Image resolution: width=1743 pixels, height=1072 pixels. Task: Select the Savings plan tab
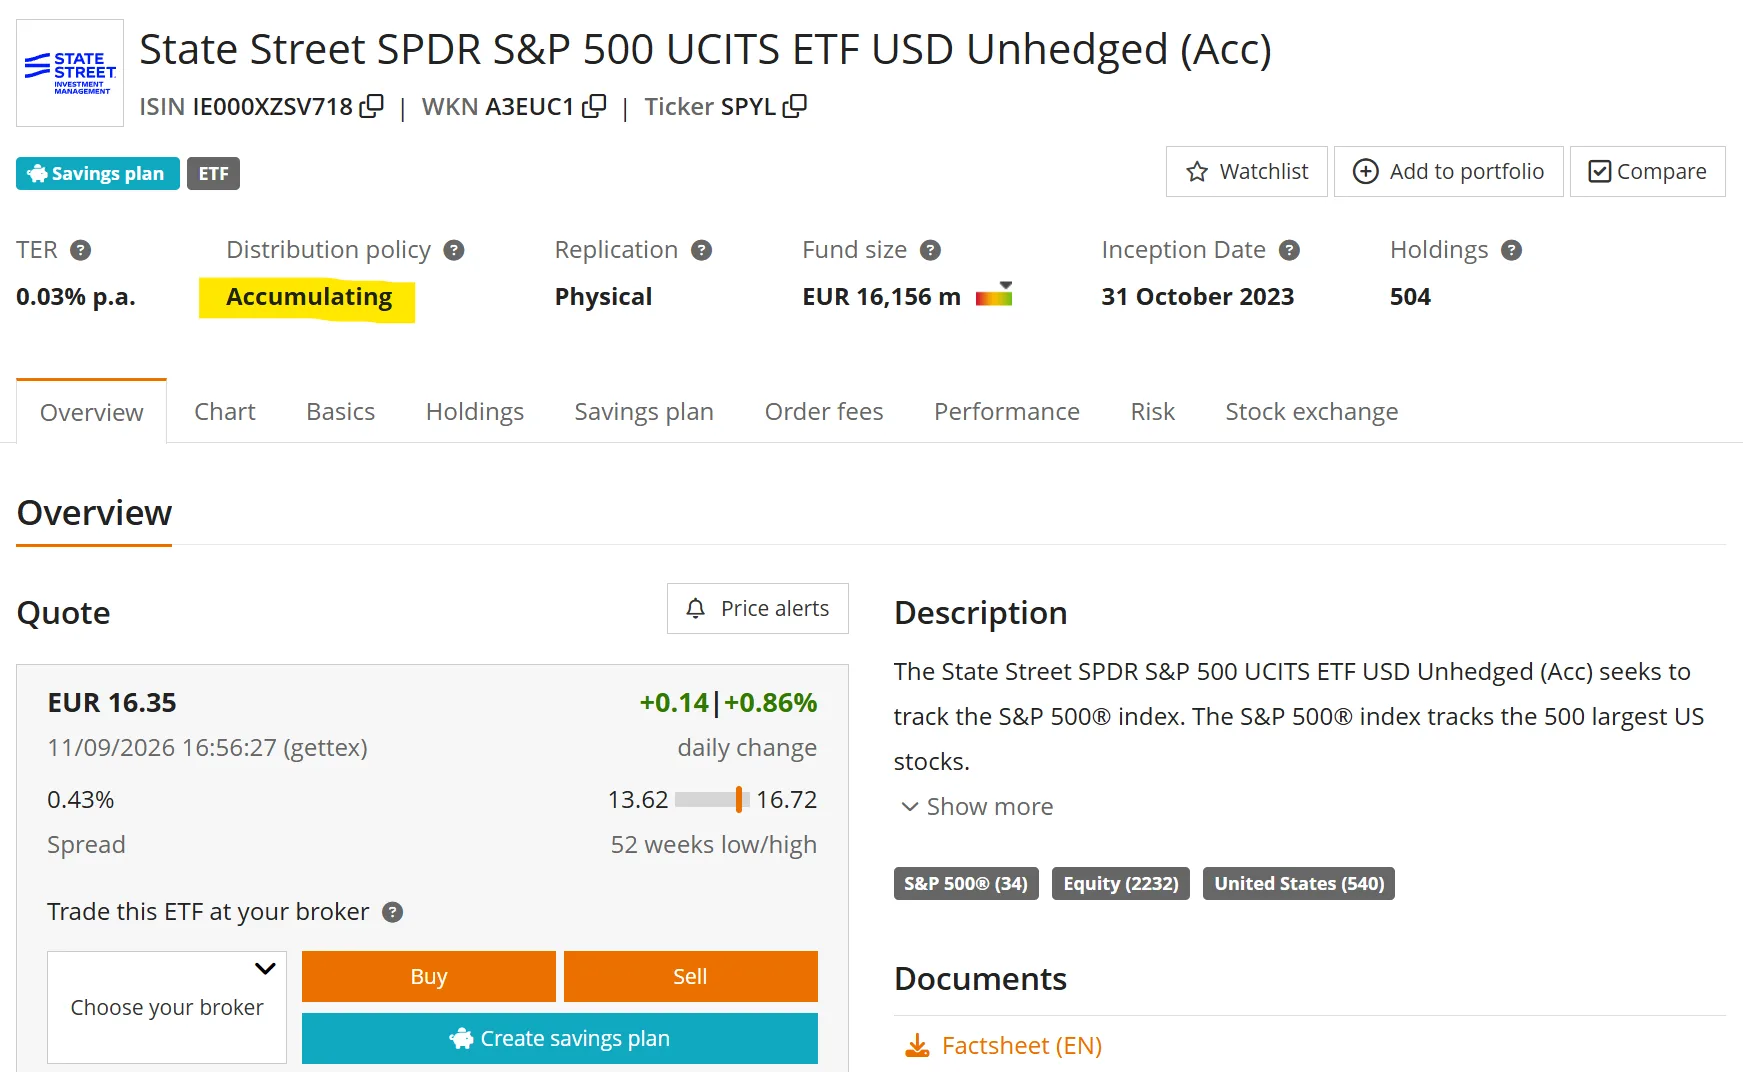click(x=644, y=412)
